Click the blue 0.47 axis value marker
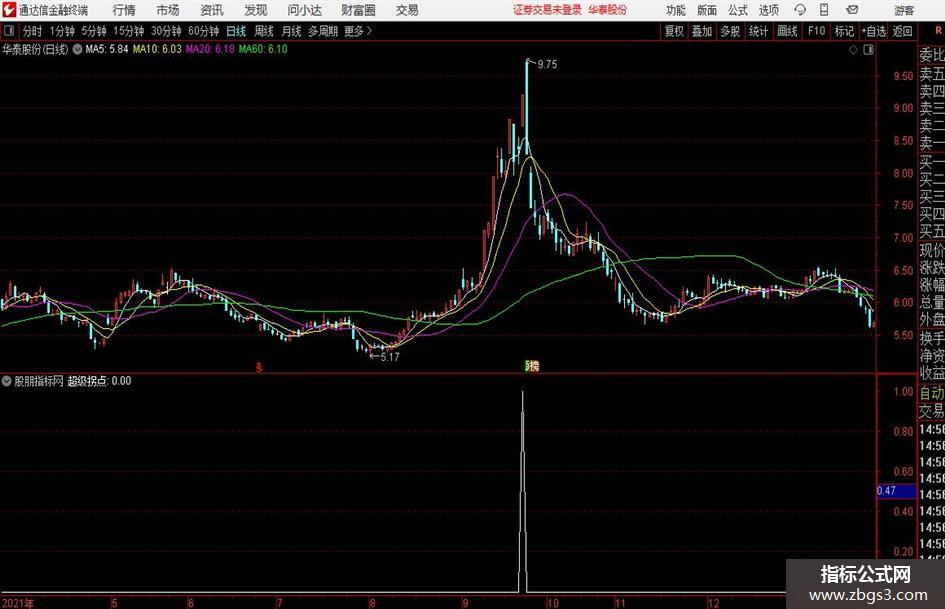The image size is (945, 609). [896, 491]
